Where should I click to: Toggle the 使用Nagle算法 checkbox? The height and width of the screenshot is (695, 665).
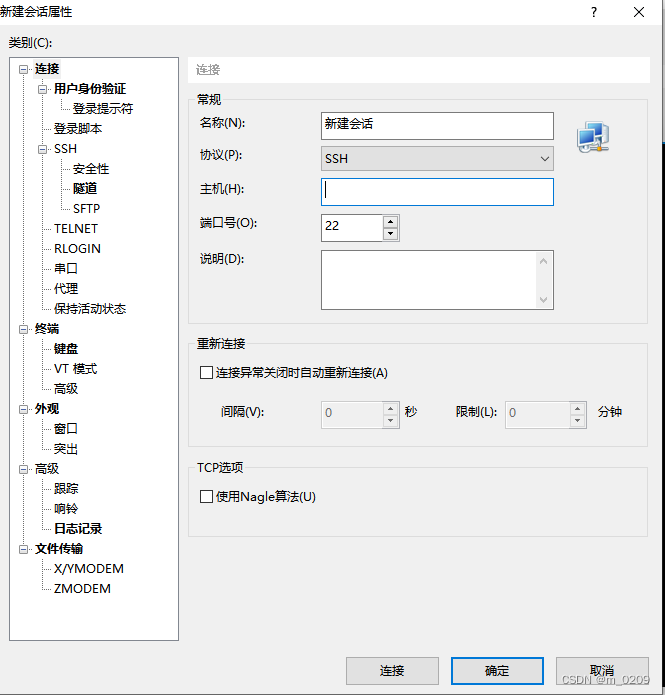206,496
